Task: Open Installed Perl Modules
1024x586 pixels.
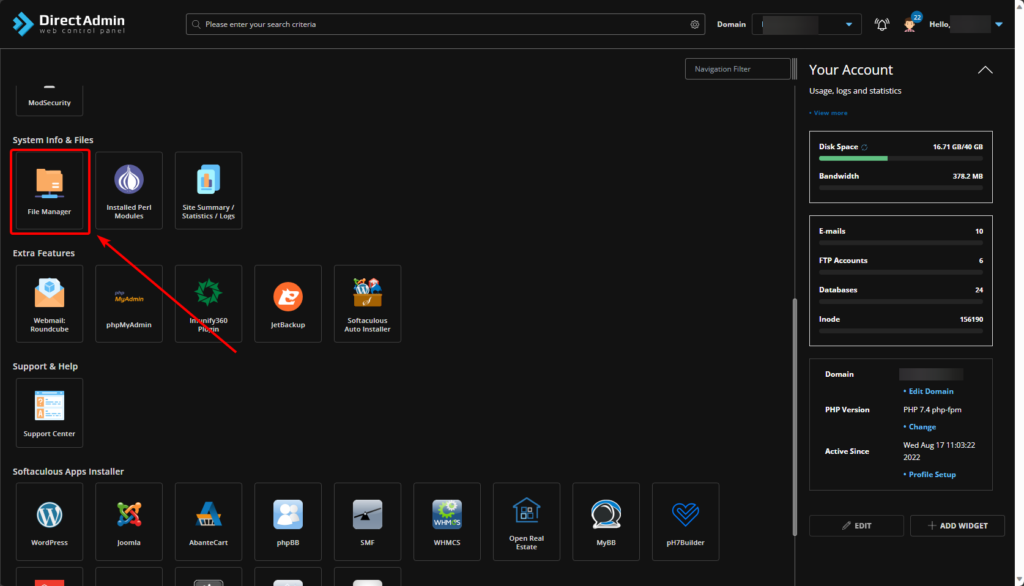Action: pyautogui.click(x=129, y=190)
